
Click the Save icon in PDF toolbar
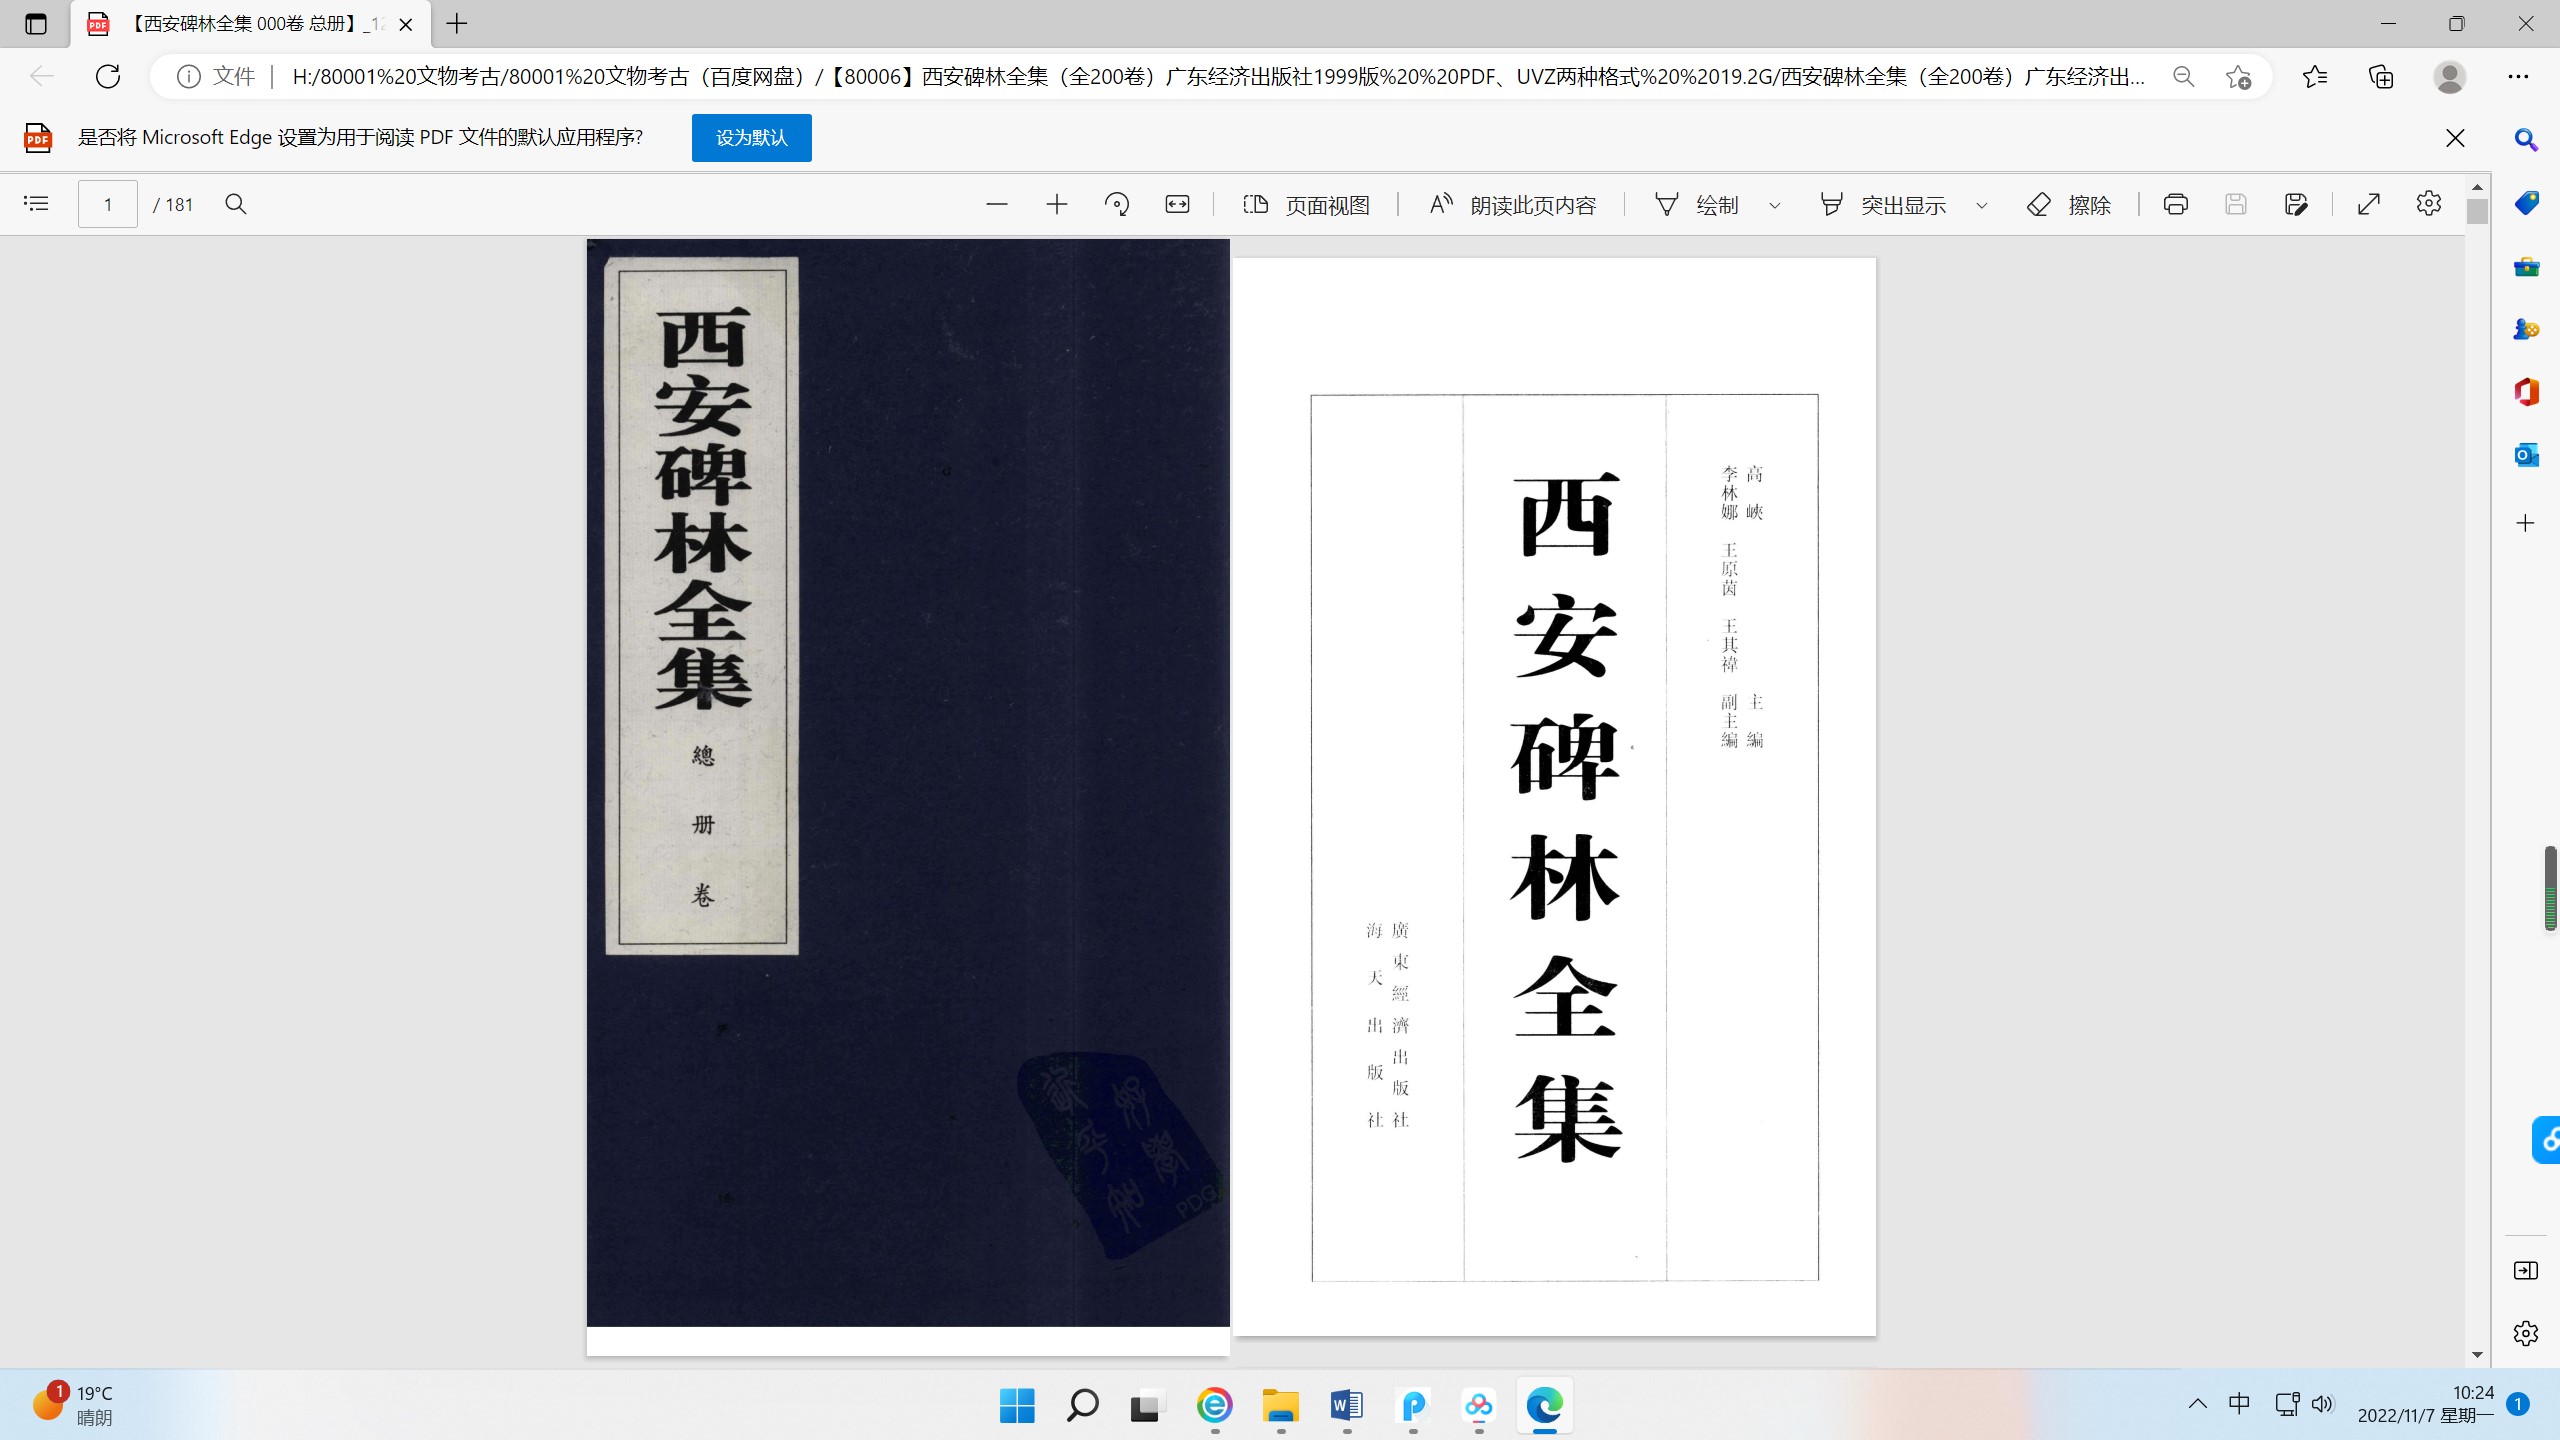(2236, 204)
